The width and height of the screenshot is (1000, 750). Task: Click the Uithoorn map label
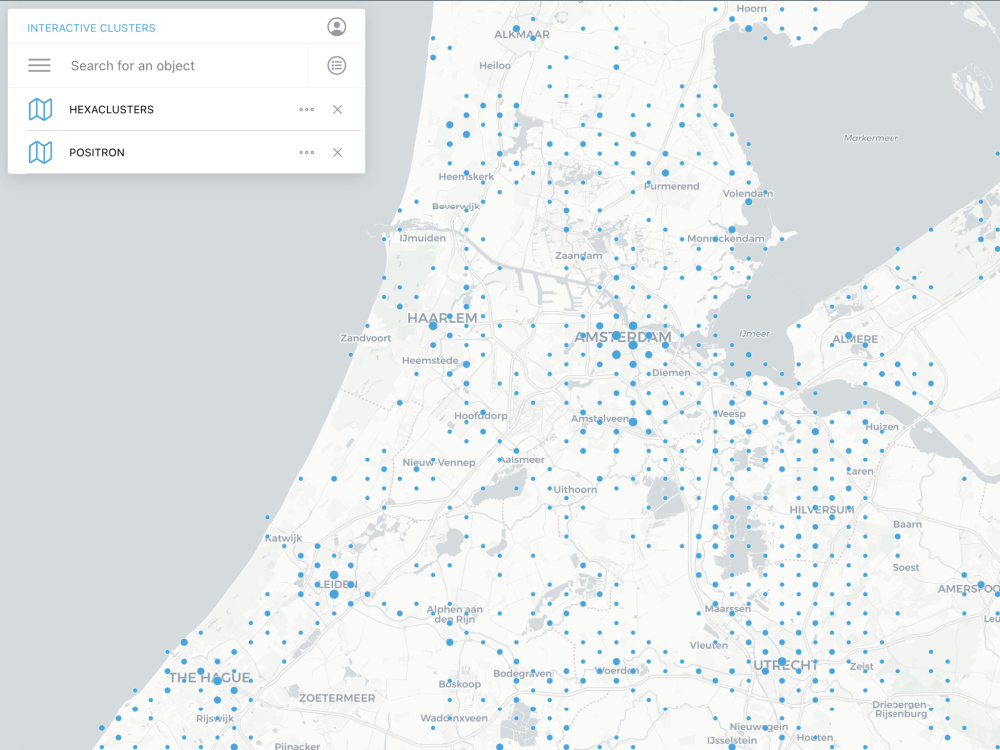coord(575,490)
